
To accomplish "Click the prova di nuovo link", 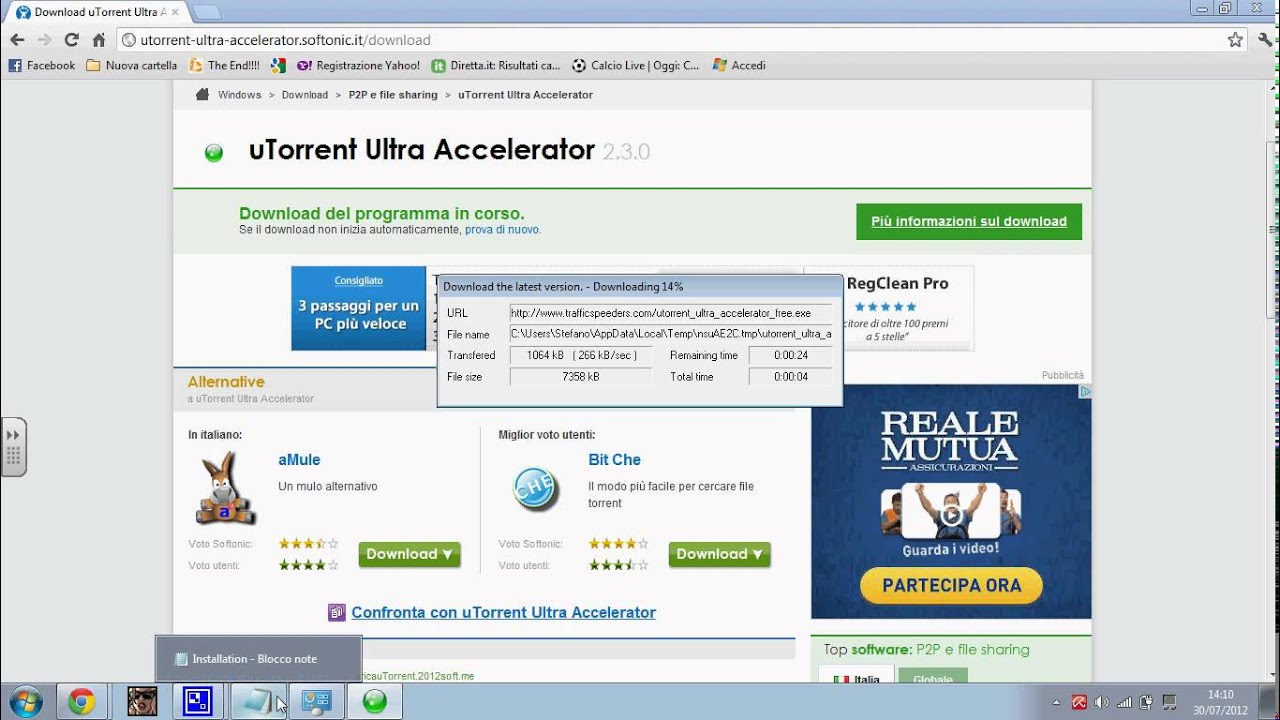I will click(503, 229).
